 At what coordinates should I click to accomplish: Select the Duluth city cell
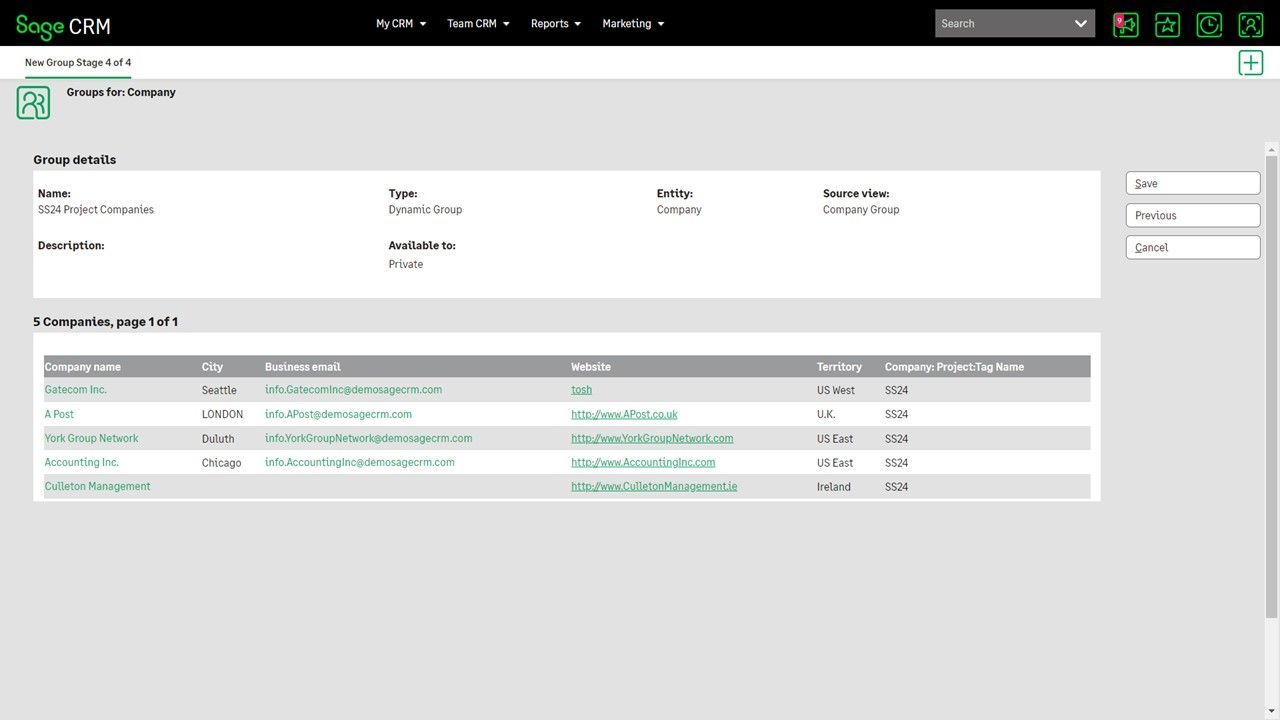point(218,439)
